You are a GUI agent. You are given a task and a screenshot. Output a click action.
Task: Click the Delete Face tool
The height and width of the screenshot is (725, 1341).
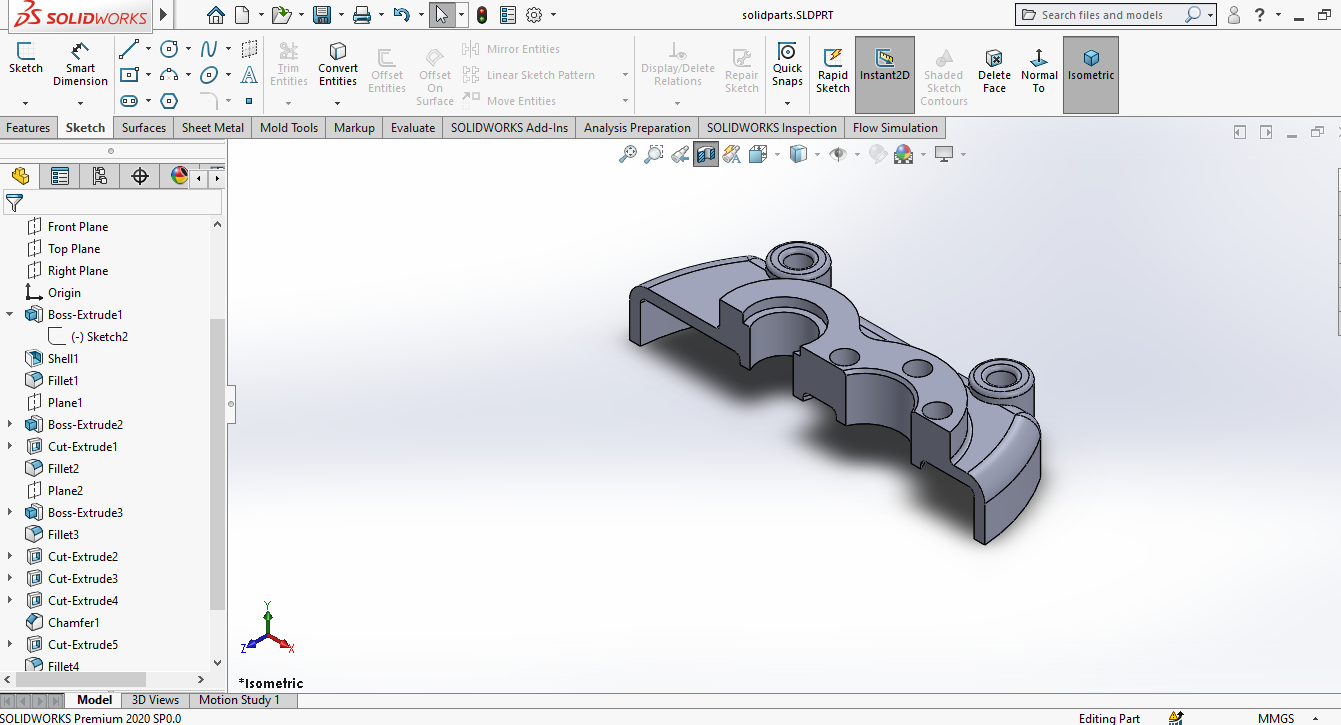pos(994,69)
